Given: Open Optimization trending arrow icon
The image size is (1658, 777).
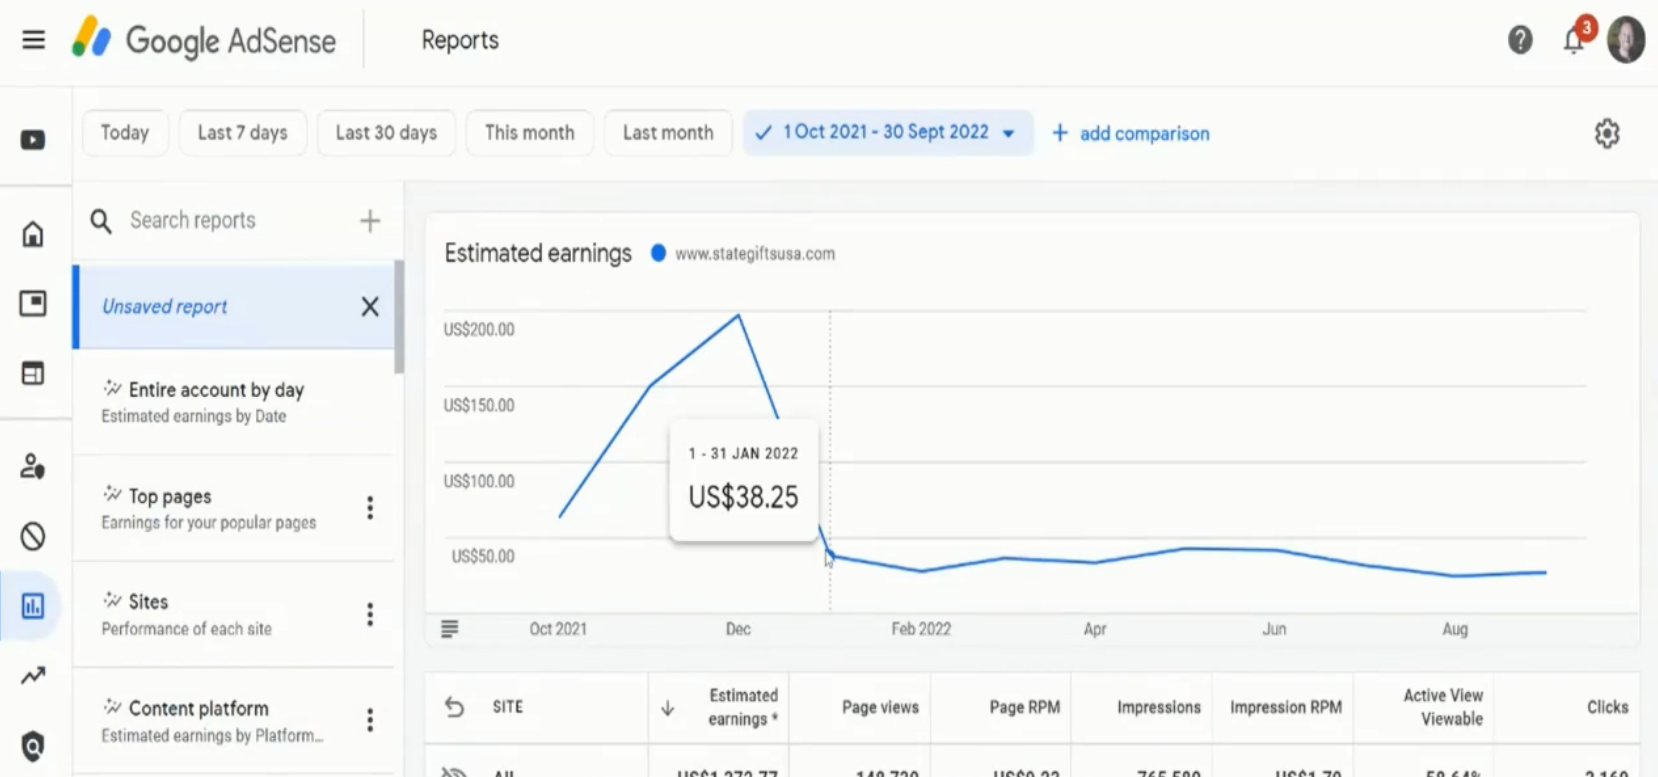Looking at the screenshot, I should [33, 676].
